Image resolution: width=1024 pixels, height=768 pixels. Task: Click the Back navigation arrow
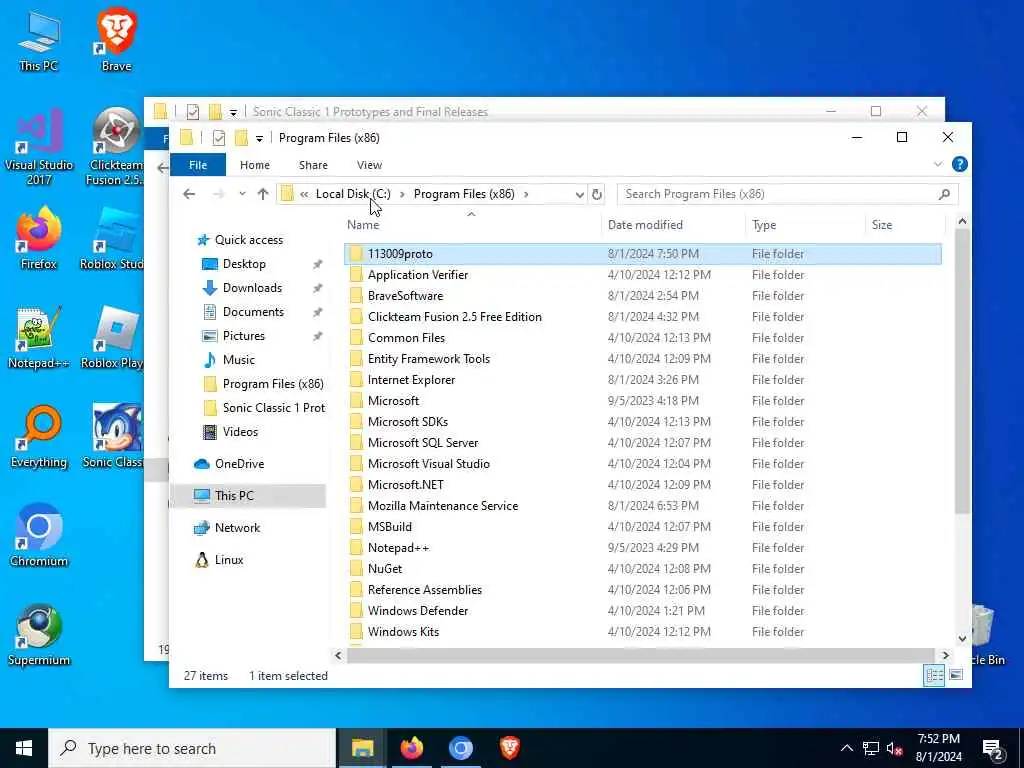coord(189,194)
